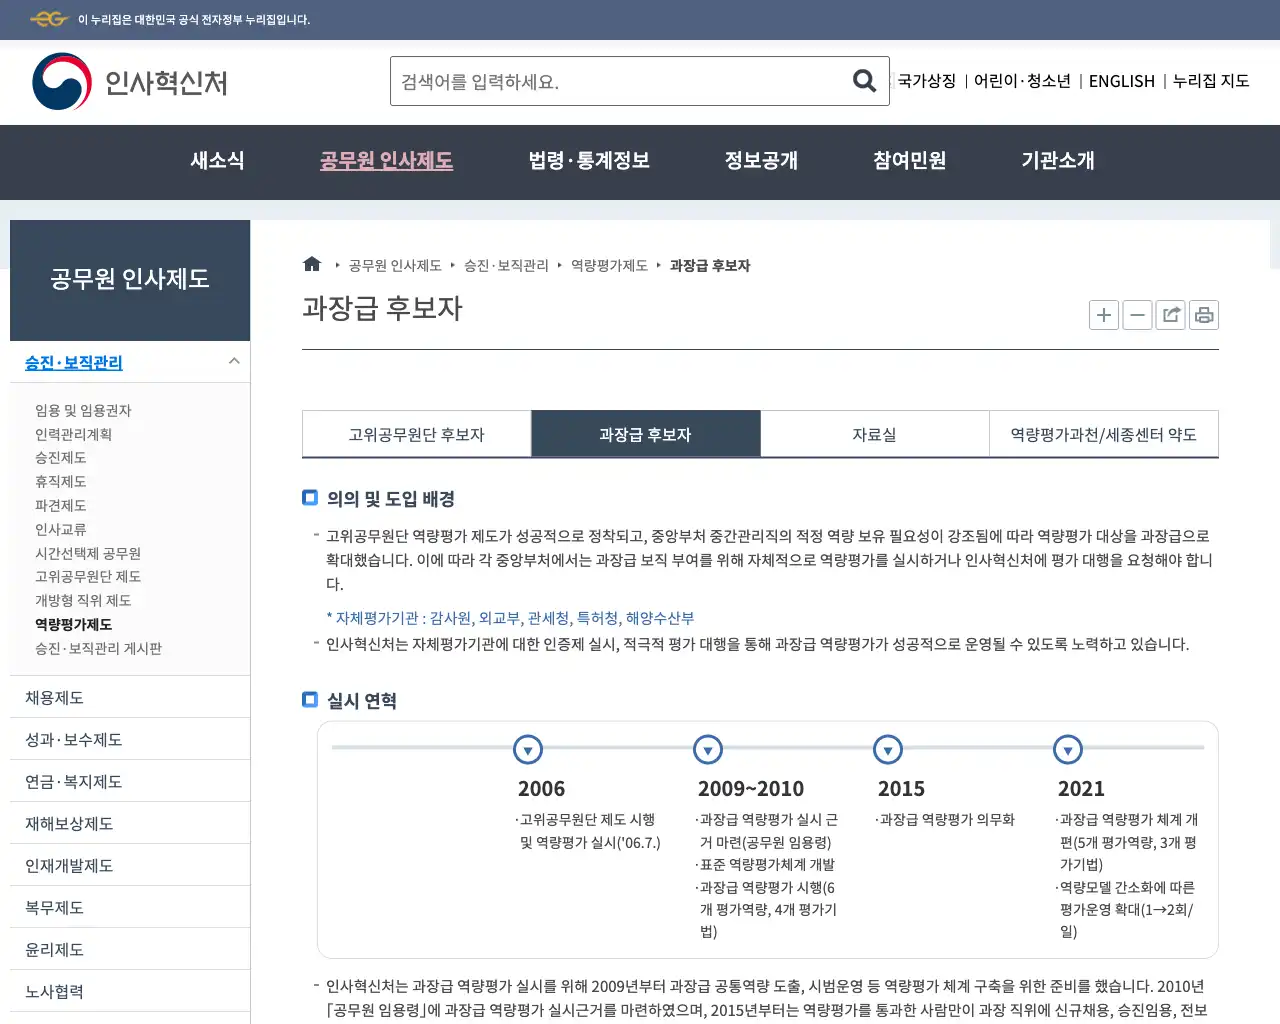Expand 복무제도 sidebar menu
Screen dimensions: 1280x1024
130,907
